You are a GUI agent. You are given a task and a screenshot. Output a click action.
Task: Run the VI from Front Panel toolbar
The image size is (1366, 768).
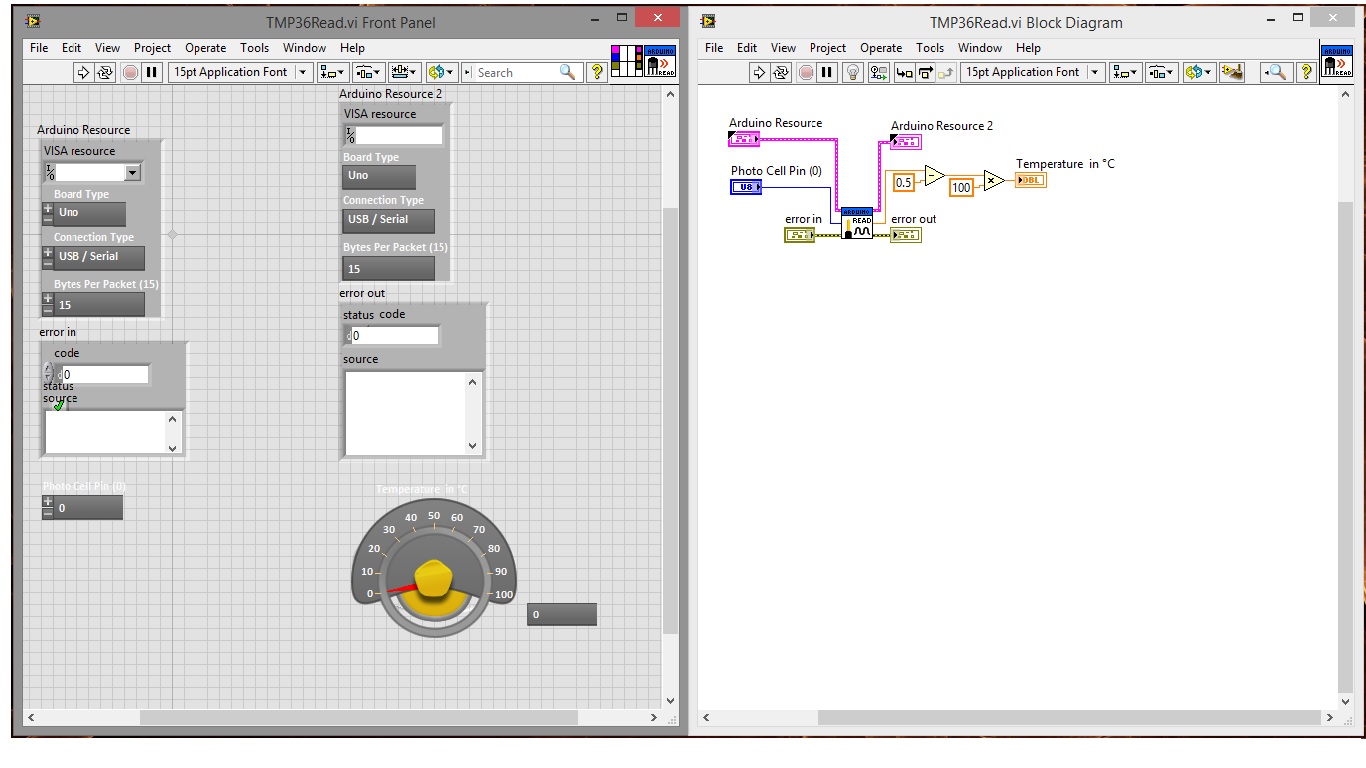click(x=84, y=72)
